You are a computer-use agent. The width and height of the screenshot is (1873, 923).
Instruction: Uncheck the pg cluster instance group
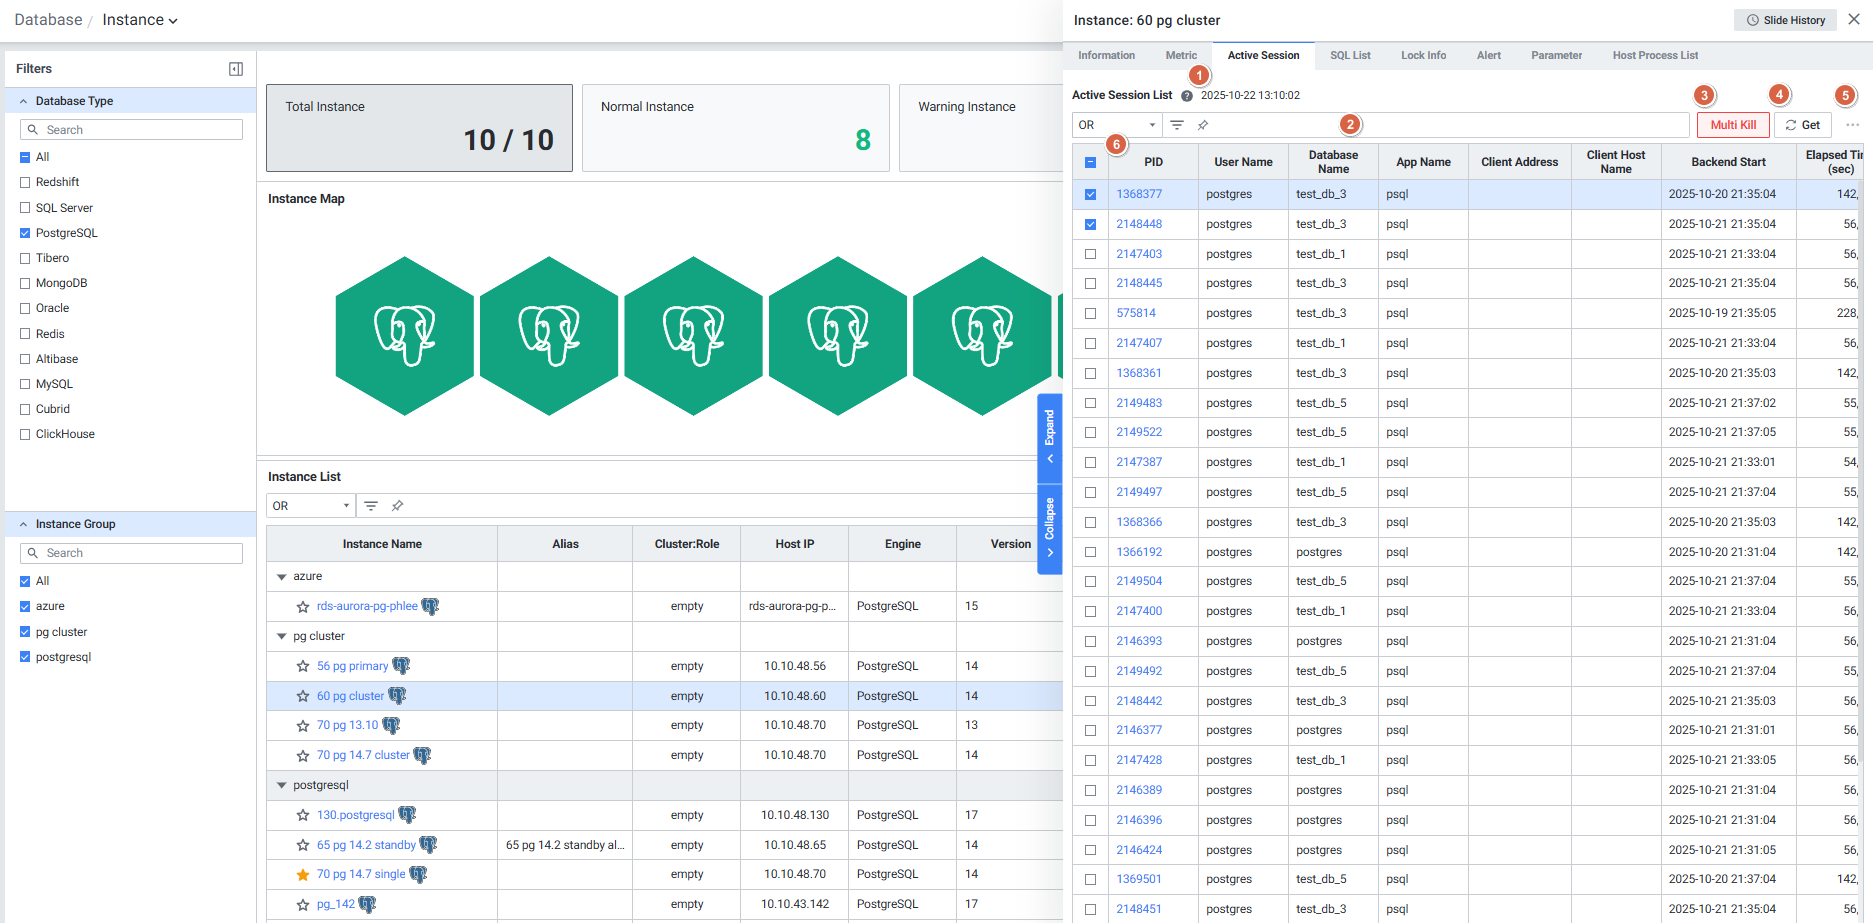(25, 632)
